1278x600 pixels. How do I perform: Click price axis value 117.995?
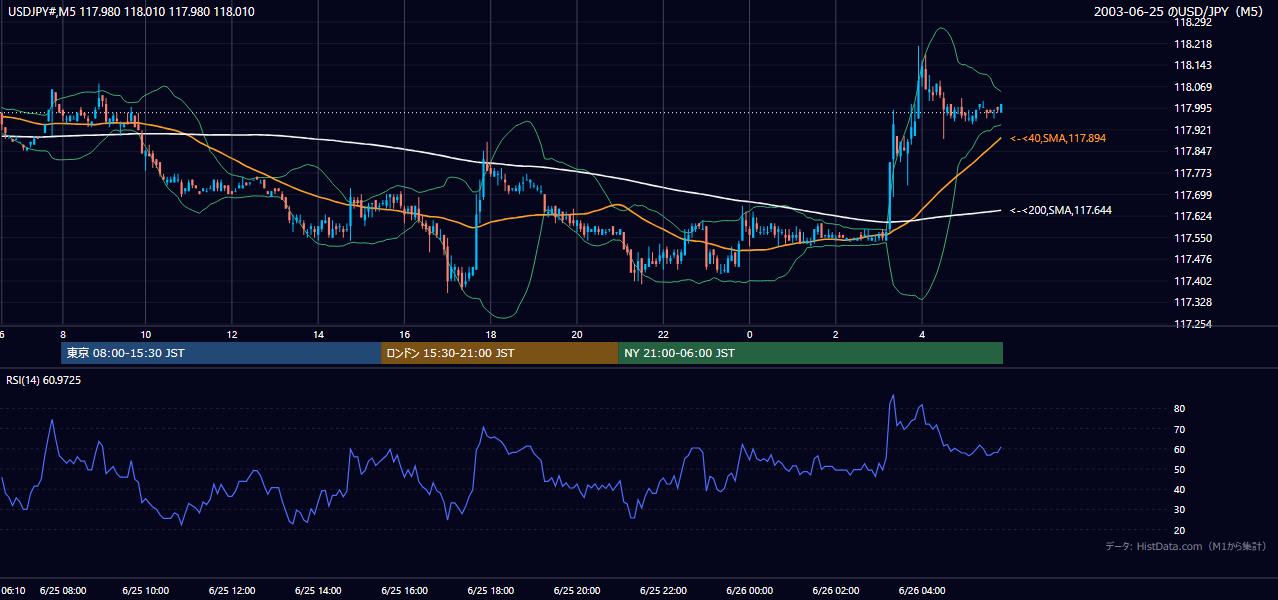click(x=1193, y=108)
